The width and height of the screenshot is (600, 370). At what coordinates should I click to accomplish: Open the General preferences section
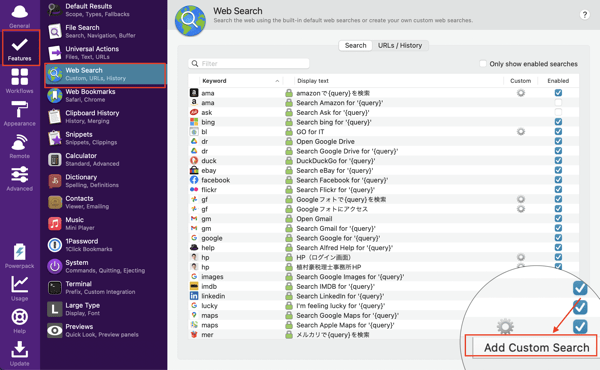pos(20,15)
